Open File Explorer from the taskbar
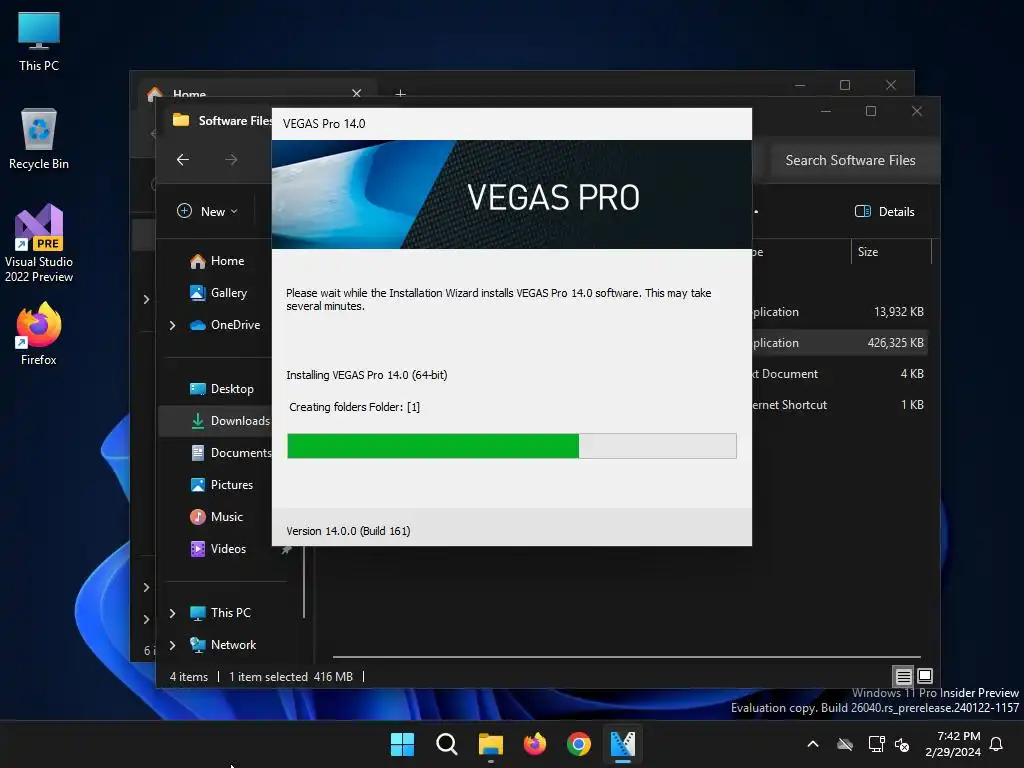Screen dimensions: 1024x768 490,744
